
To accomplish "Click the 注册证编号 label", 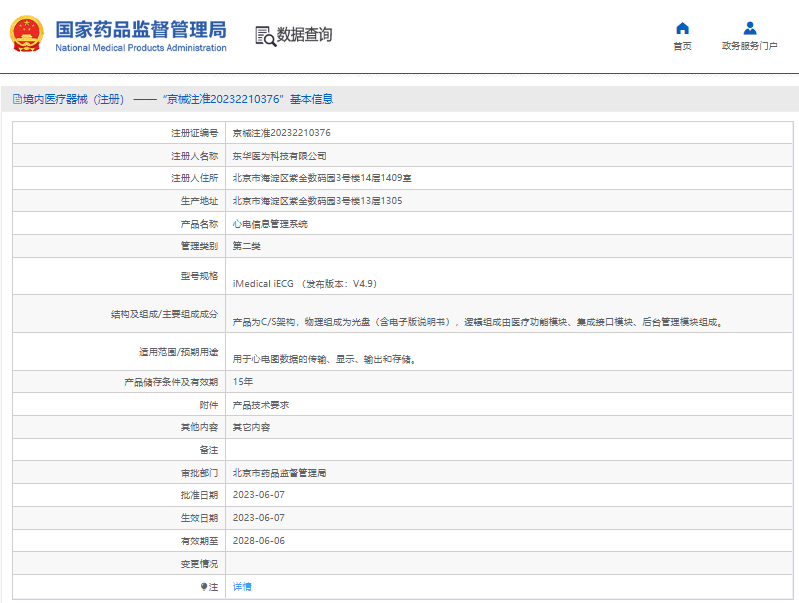I will (195, 133).
